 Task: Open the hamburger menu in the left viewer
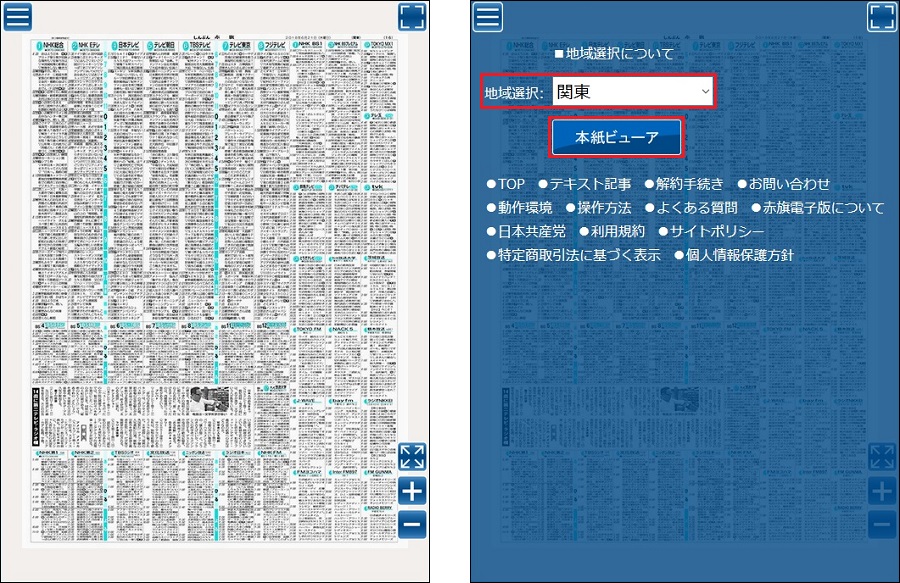[x=18, y=17]
